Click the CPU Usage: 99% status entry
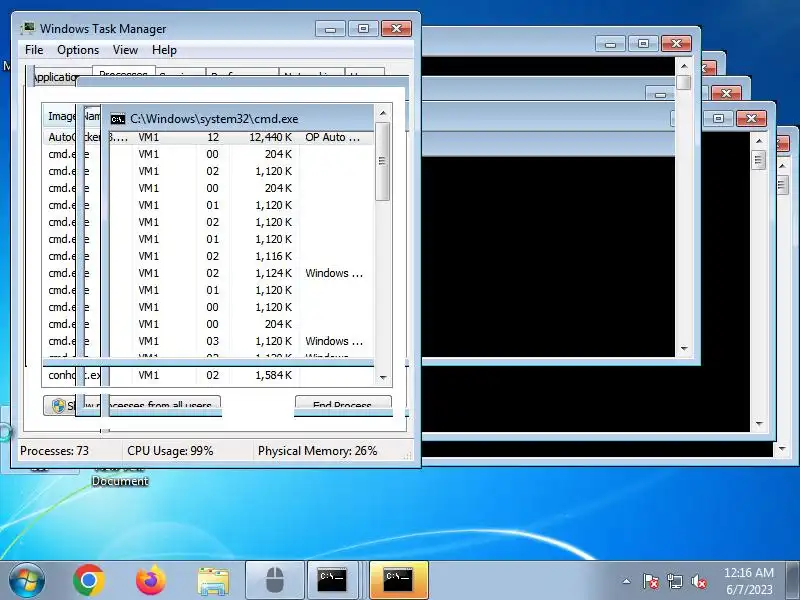 [170, 451]
